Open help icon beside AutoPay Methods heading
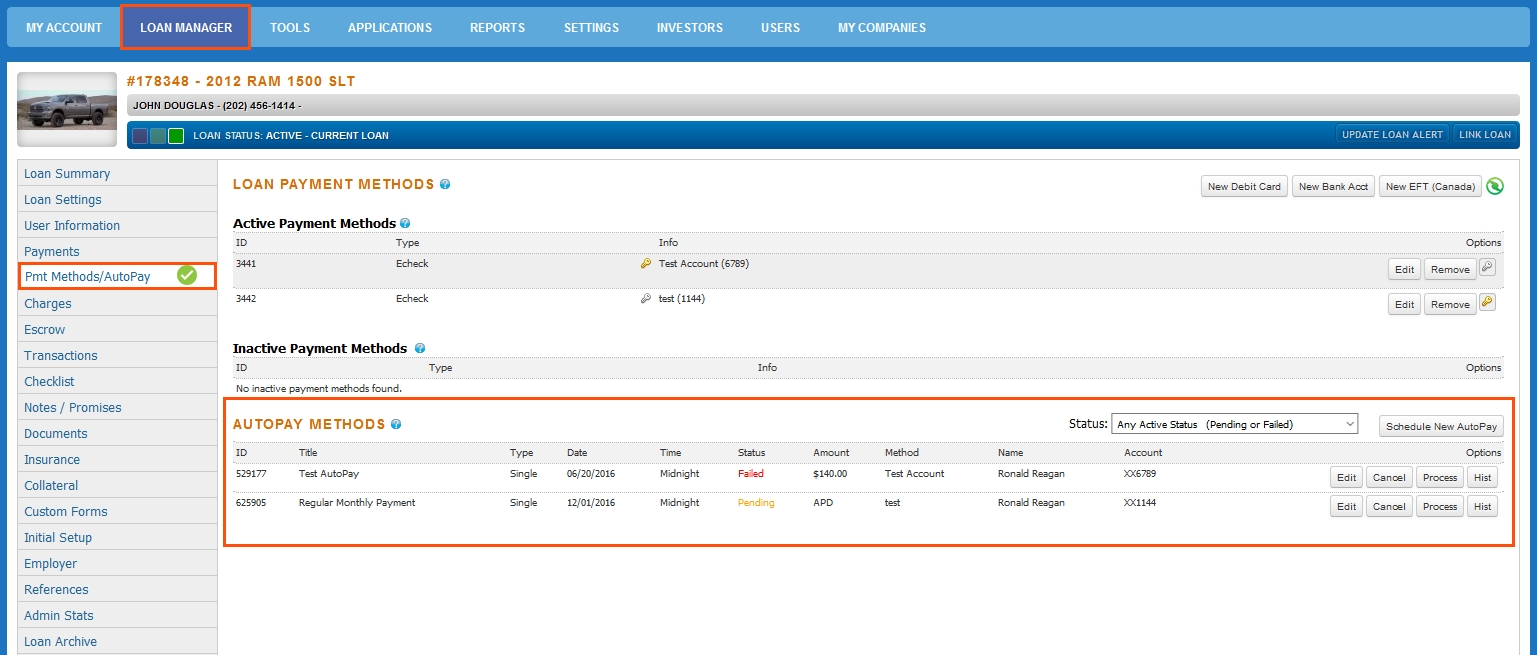Image resolution: width=1537 pixels, height=655 pixels. click(x=396, y=424)
